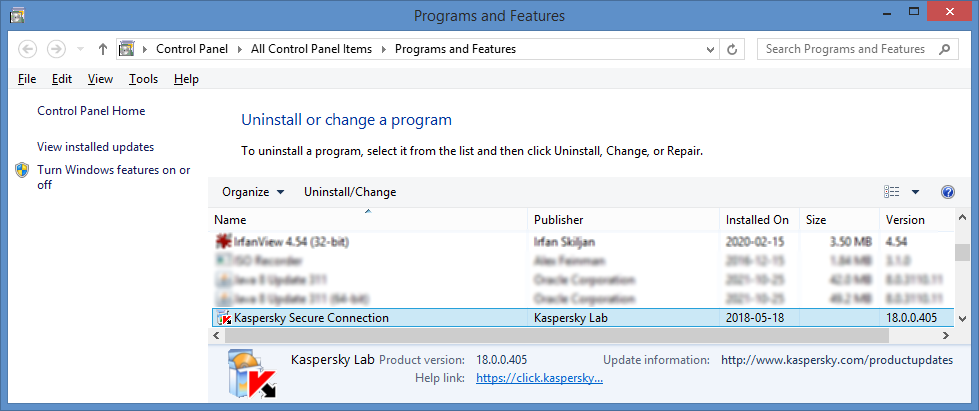Click the Forward navigation arrow

pyautogui.click(x=57, y=49)
